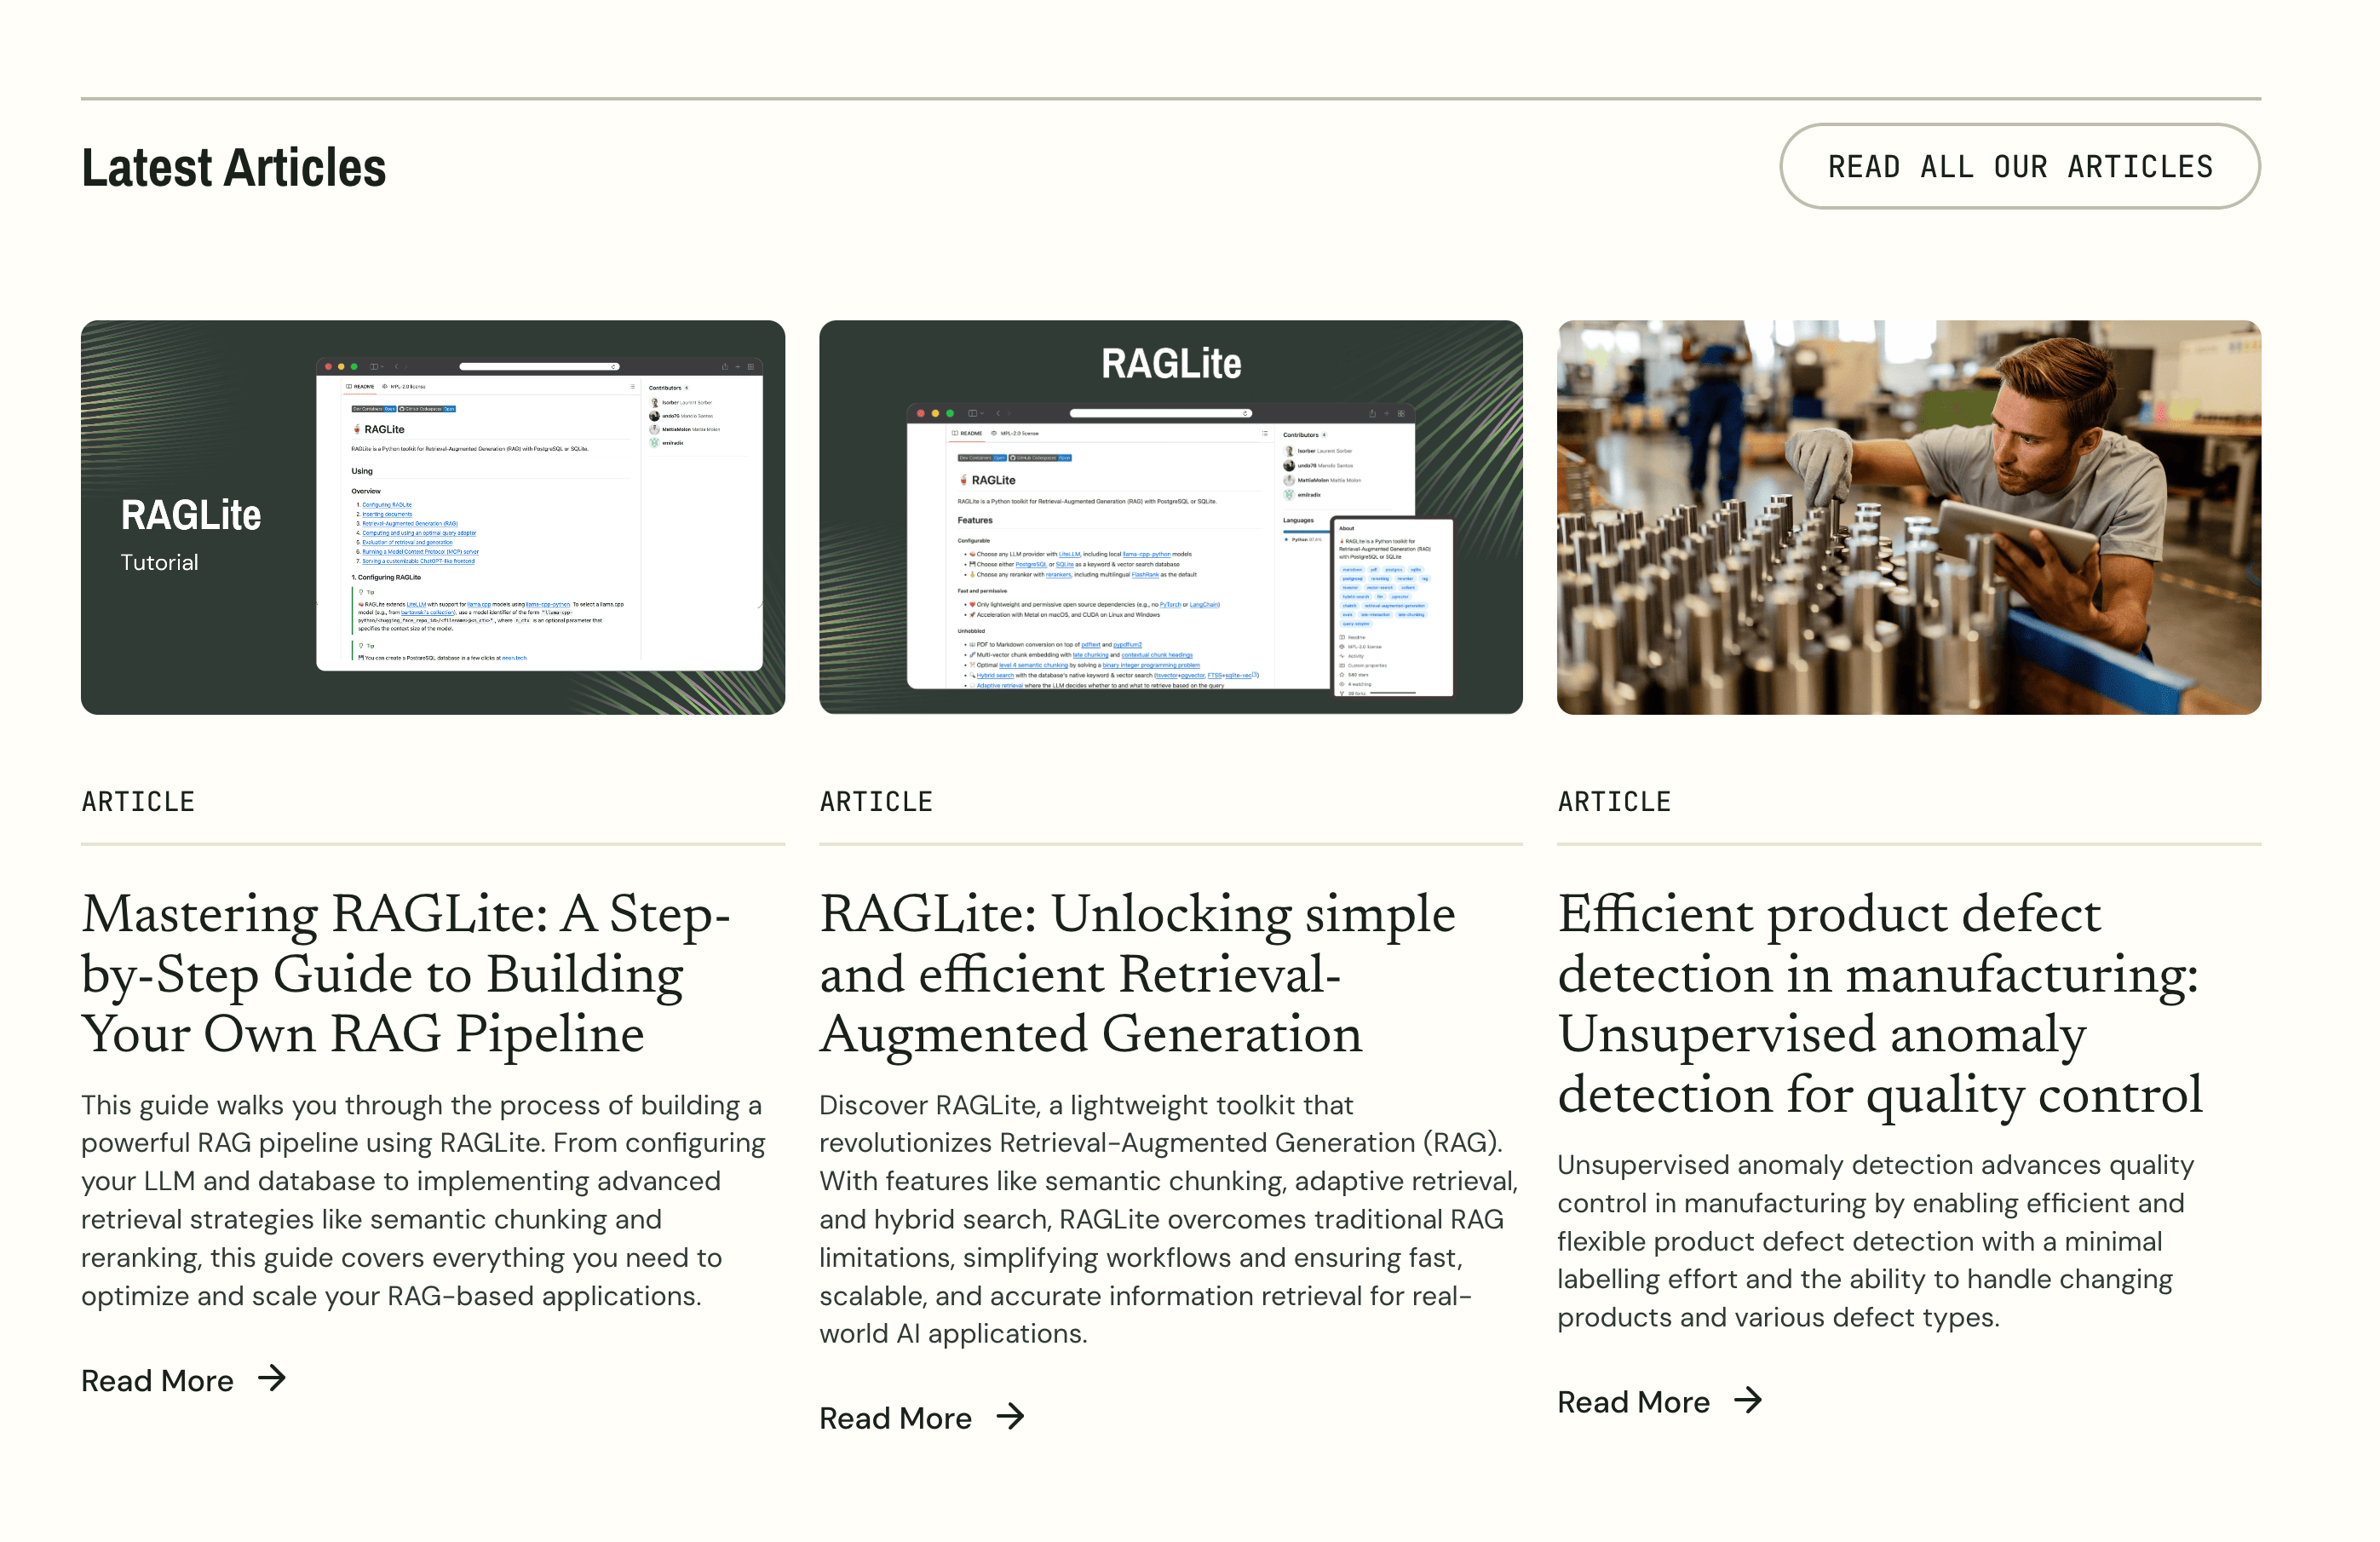Click ARTICLE label above Mastering RAGLite

click(138, 802)
